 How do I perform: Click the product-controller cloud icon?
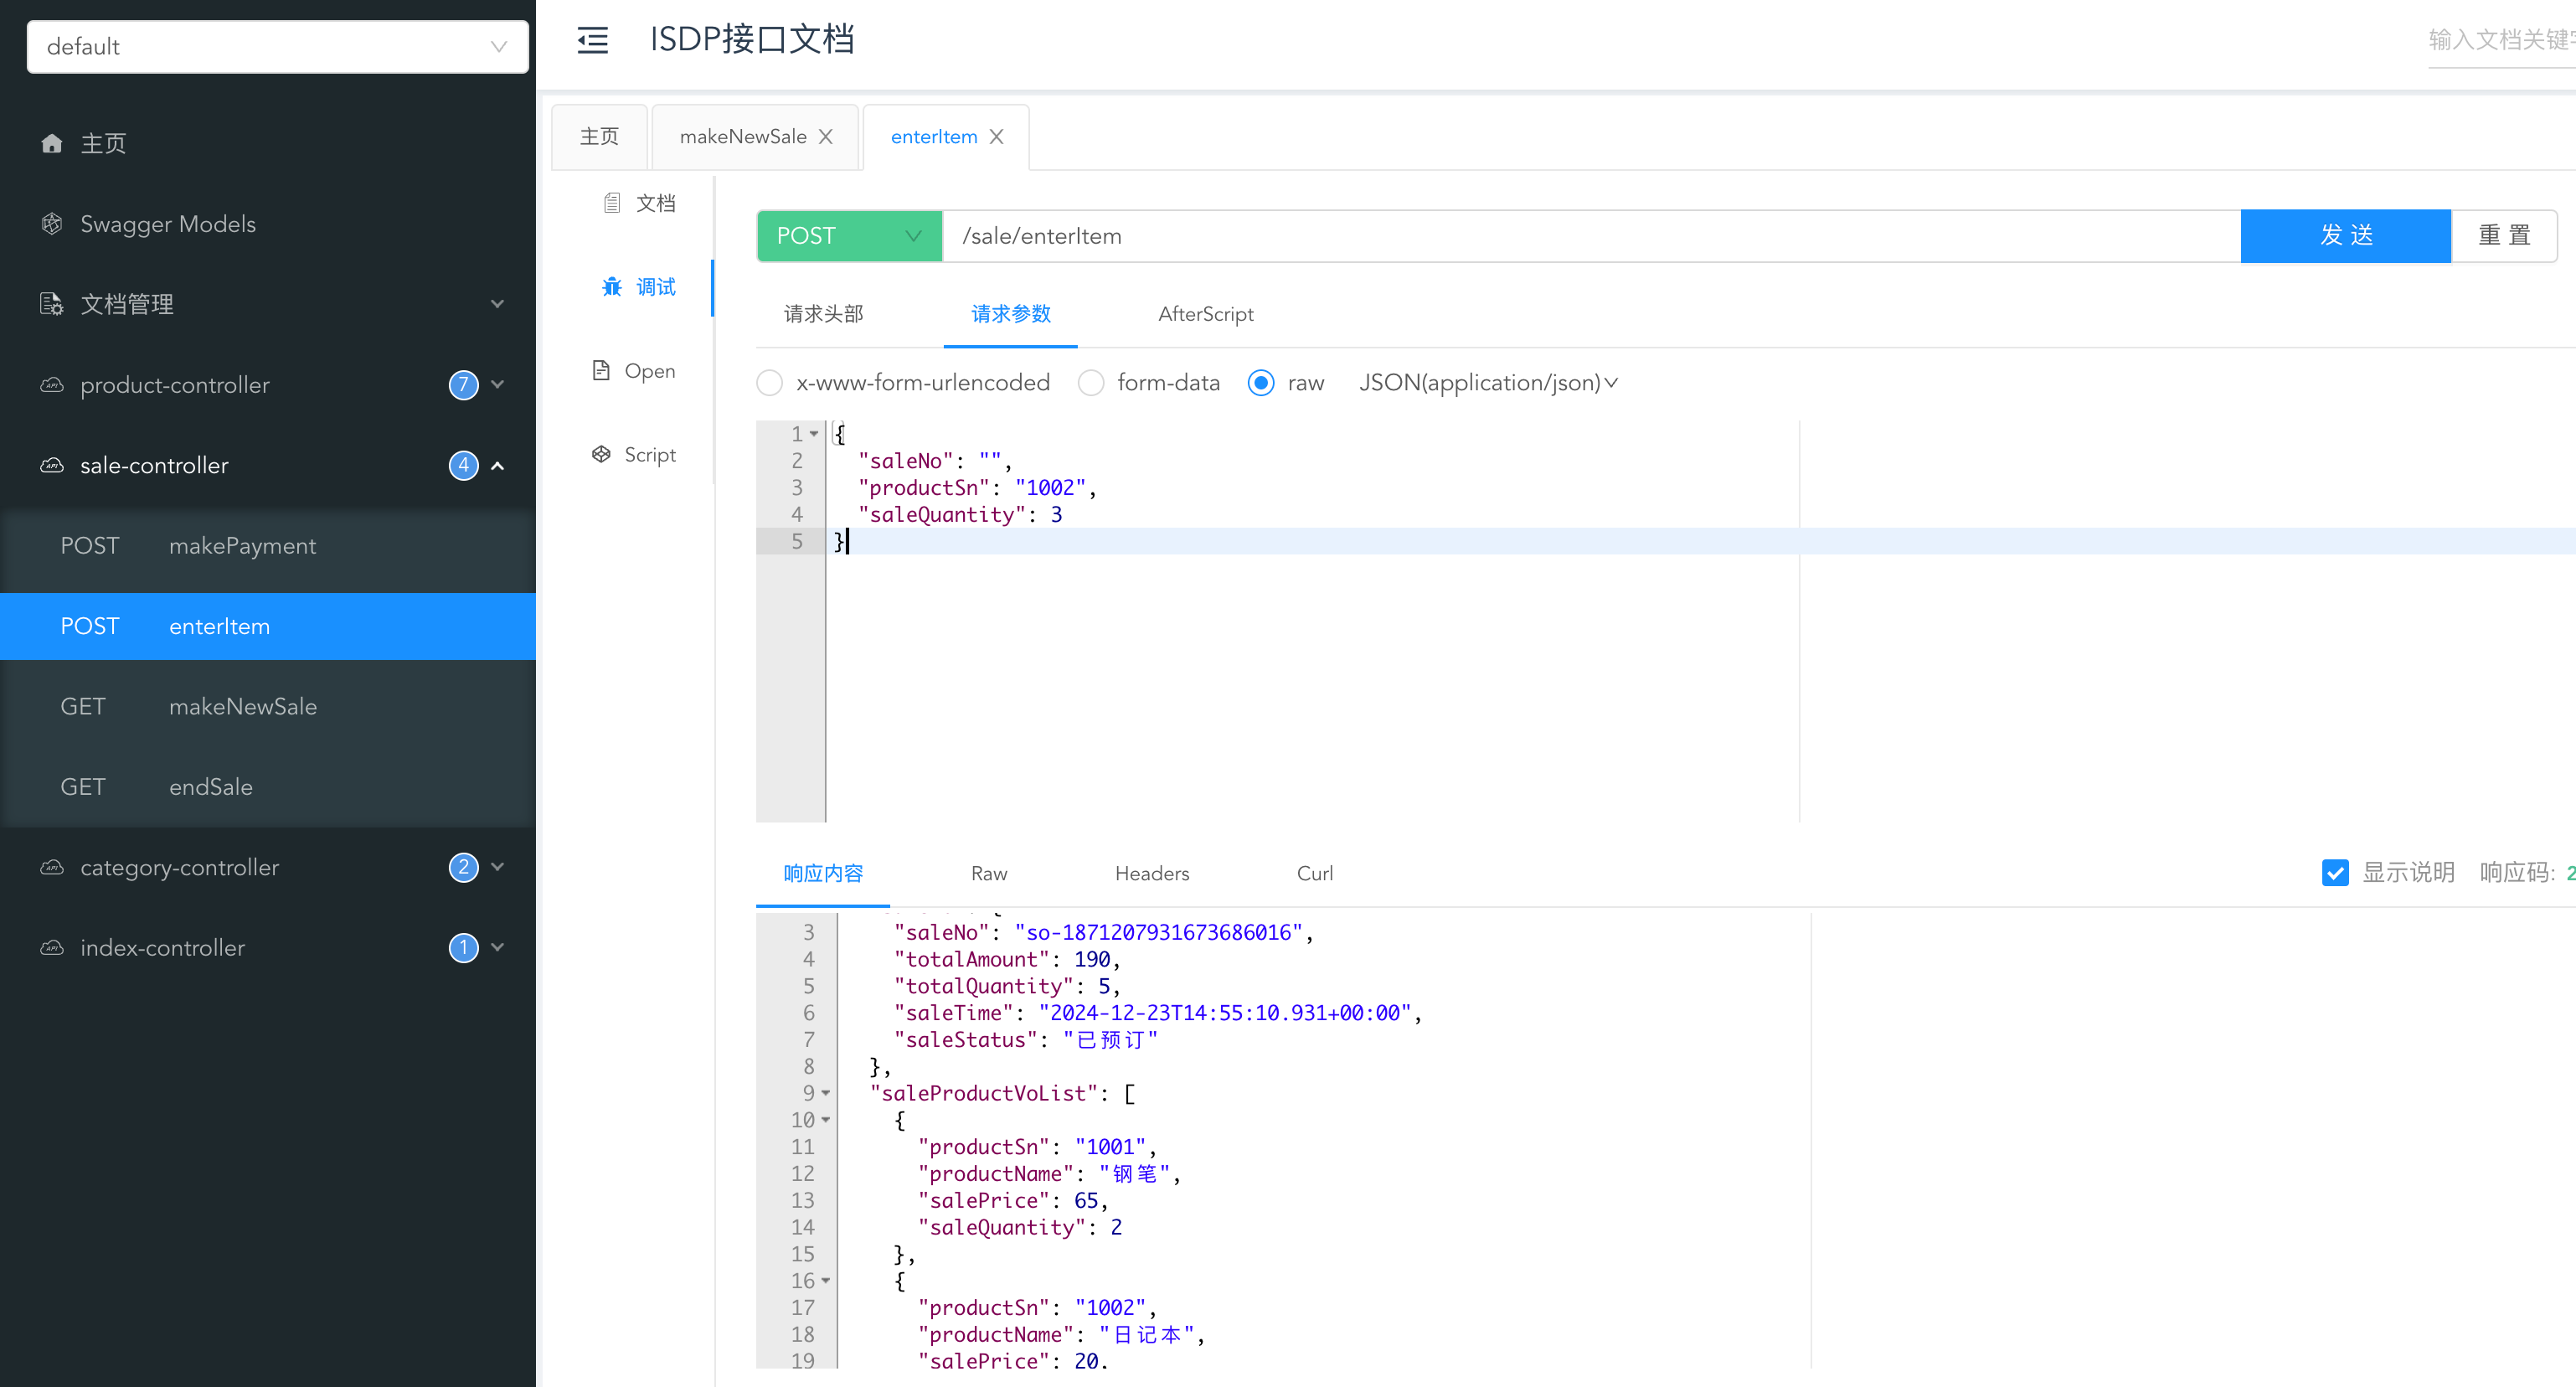(52, 385)
